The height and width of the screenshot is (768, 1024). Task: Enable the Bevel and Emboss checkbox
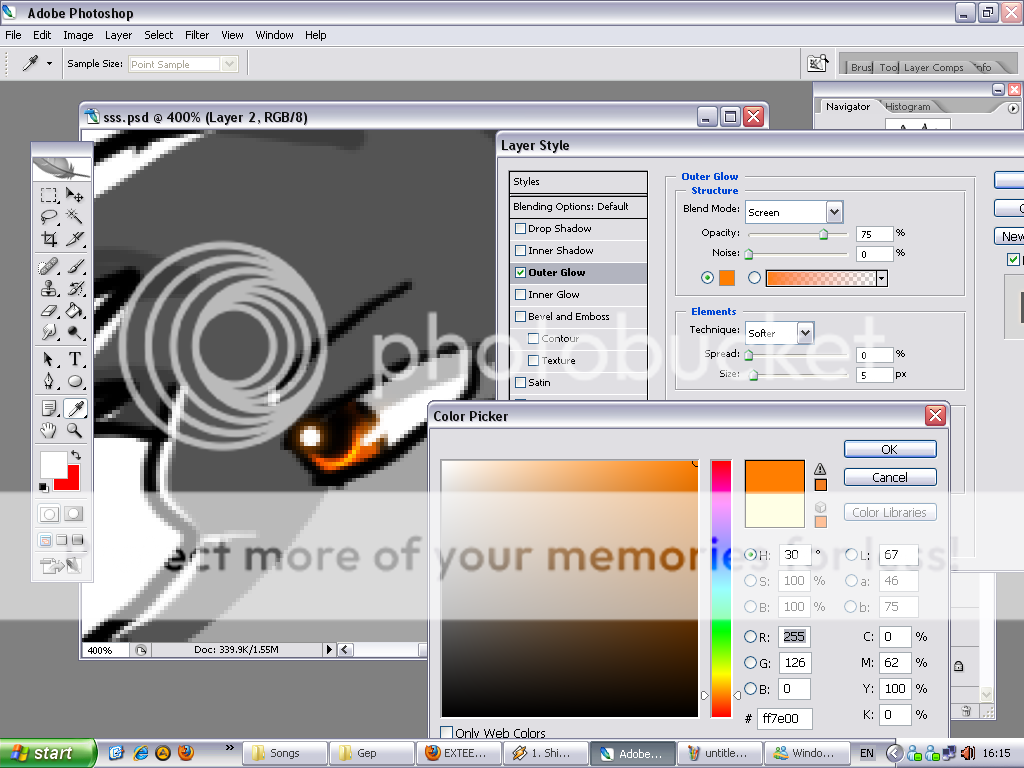(520, 317)
